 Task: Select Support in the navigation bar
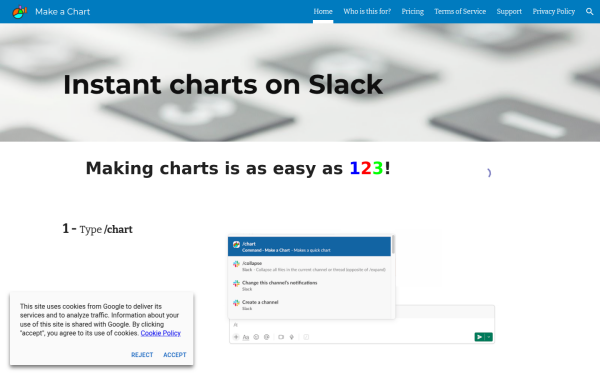pos(509,11)
